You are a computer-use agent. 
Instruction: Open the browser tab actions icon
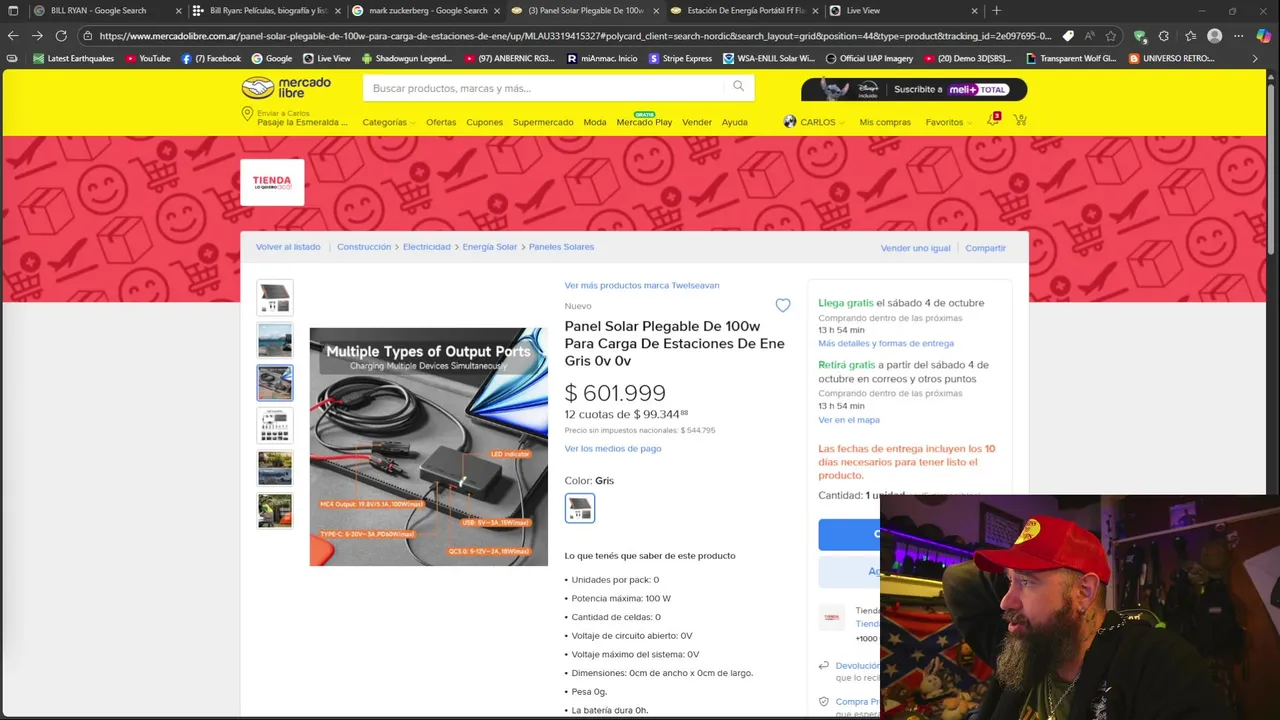[x=13, y=10]
